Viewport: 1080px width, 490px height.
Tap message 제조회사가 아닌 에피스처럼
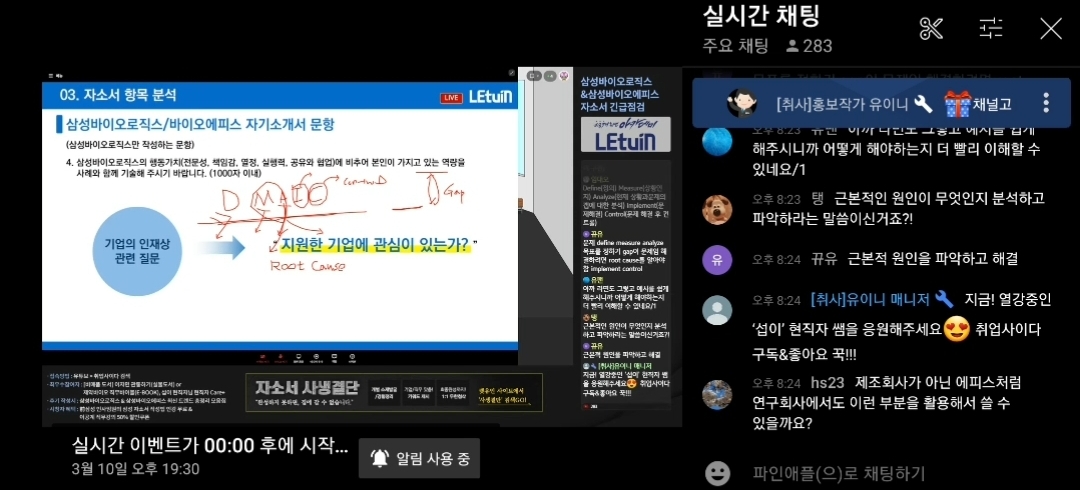[x=938, y=382]
